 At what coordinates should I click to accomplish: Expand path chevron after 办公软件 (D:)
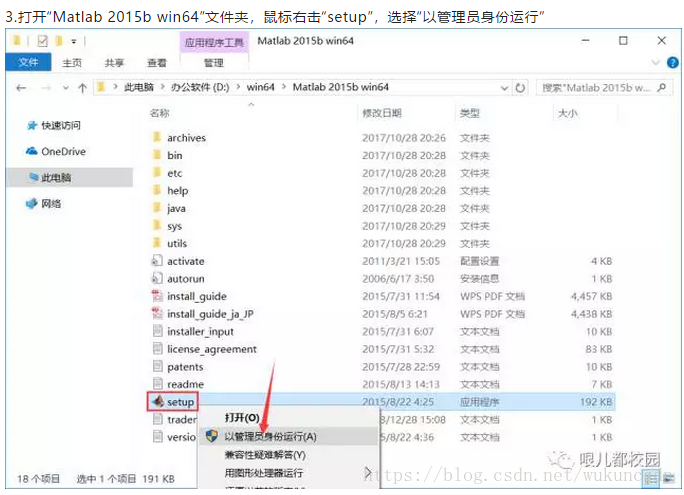[238, 87]
